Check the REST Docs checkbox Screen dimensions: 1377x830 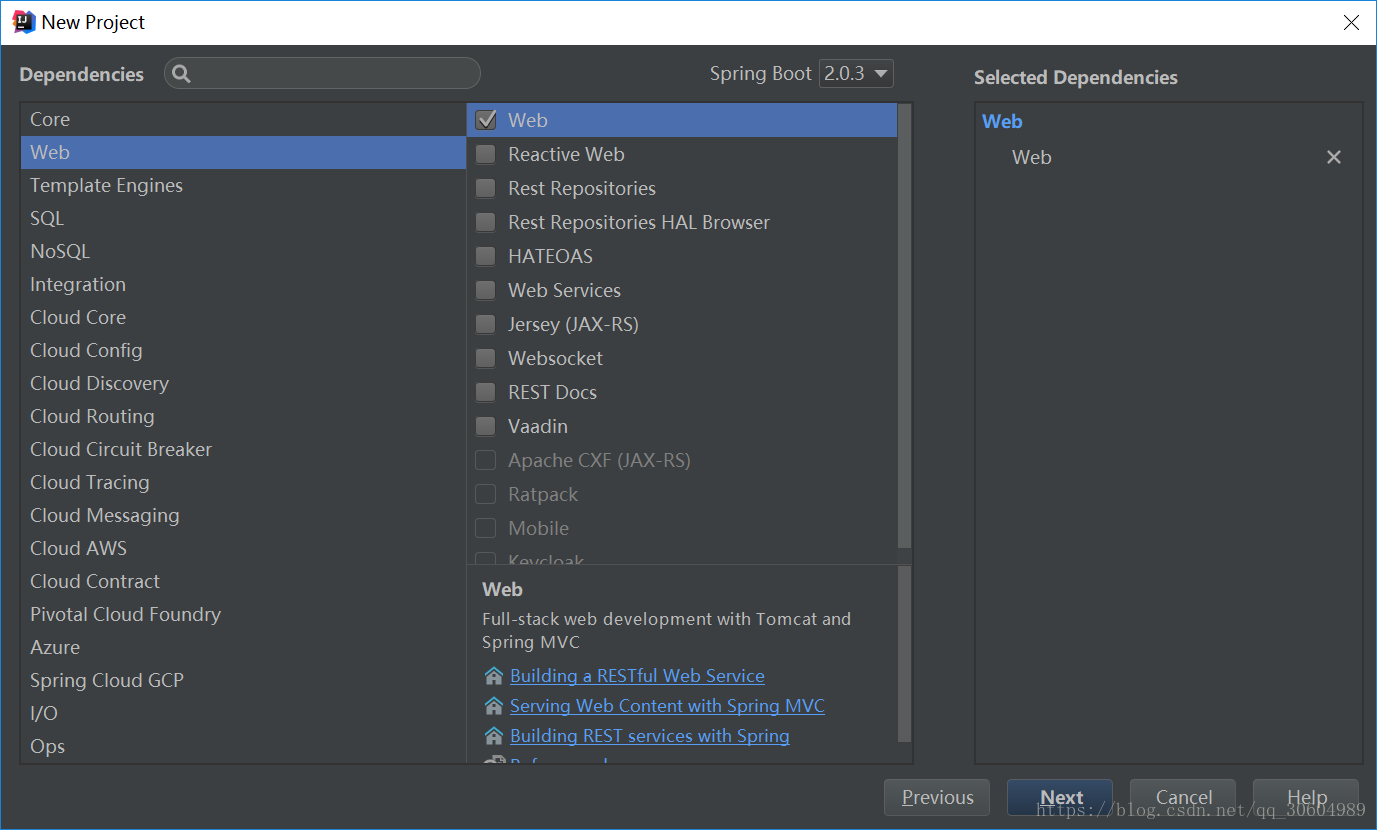[x=485, y=392]
